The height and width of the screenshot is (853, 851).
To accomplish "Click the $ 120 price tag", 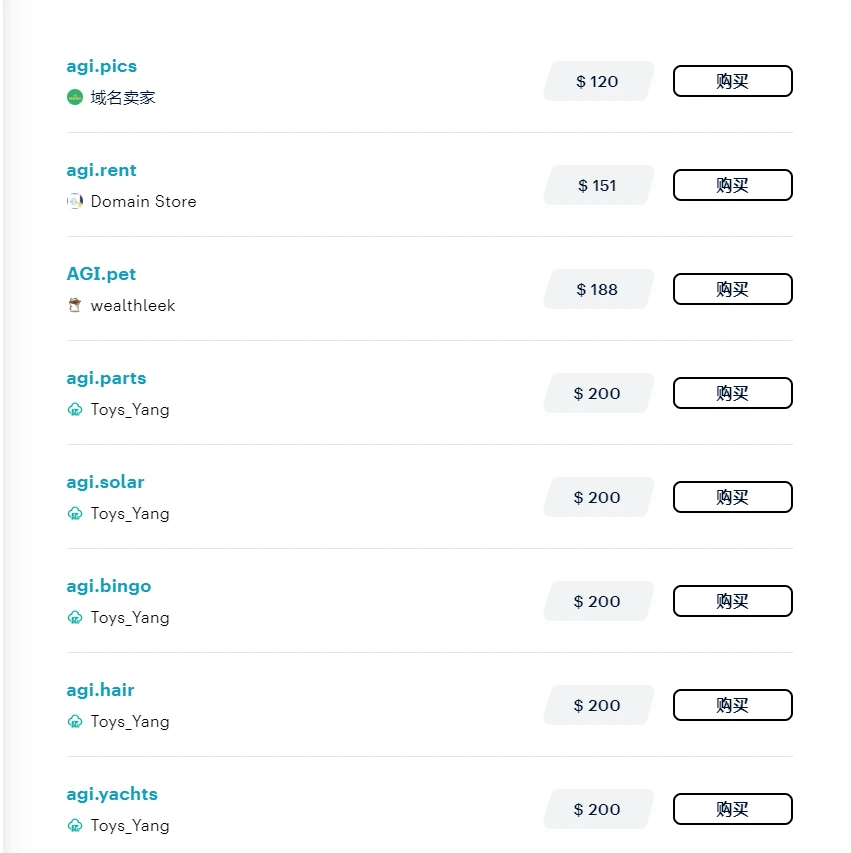I will click(x=598, y=81).
